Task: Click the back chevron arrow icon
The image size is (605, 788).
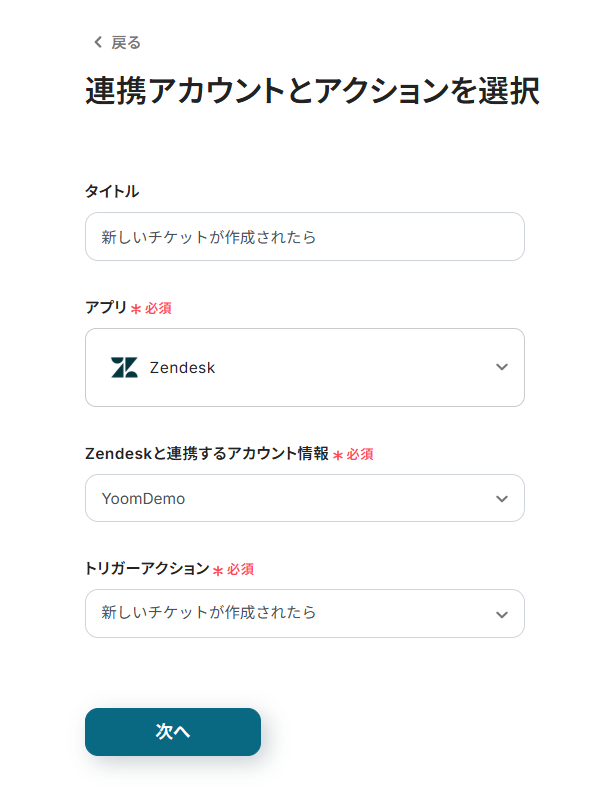Action: [97, 42]
